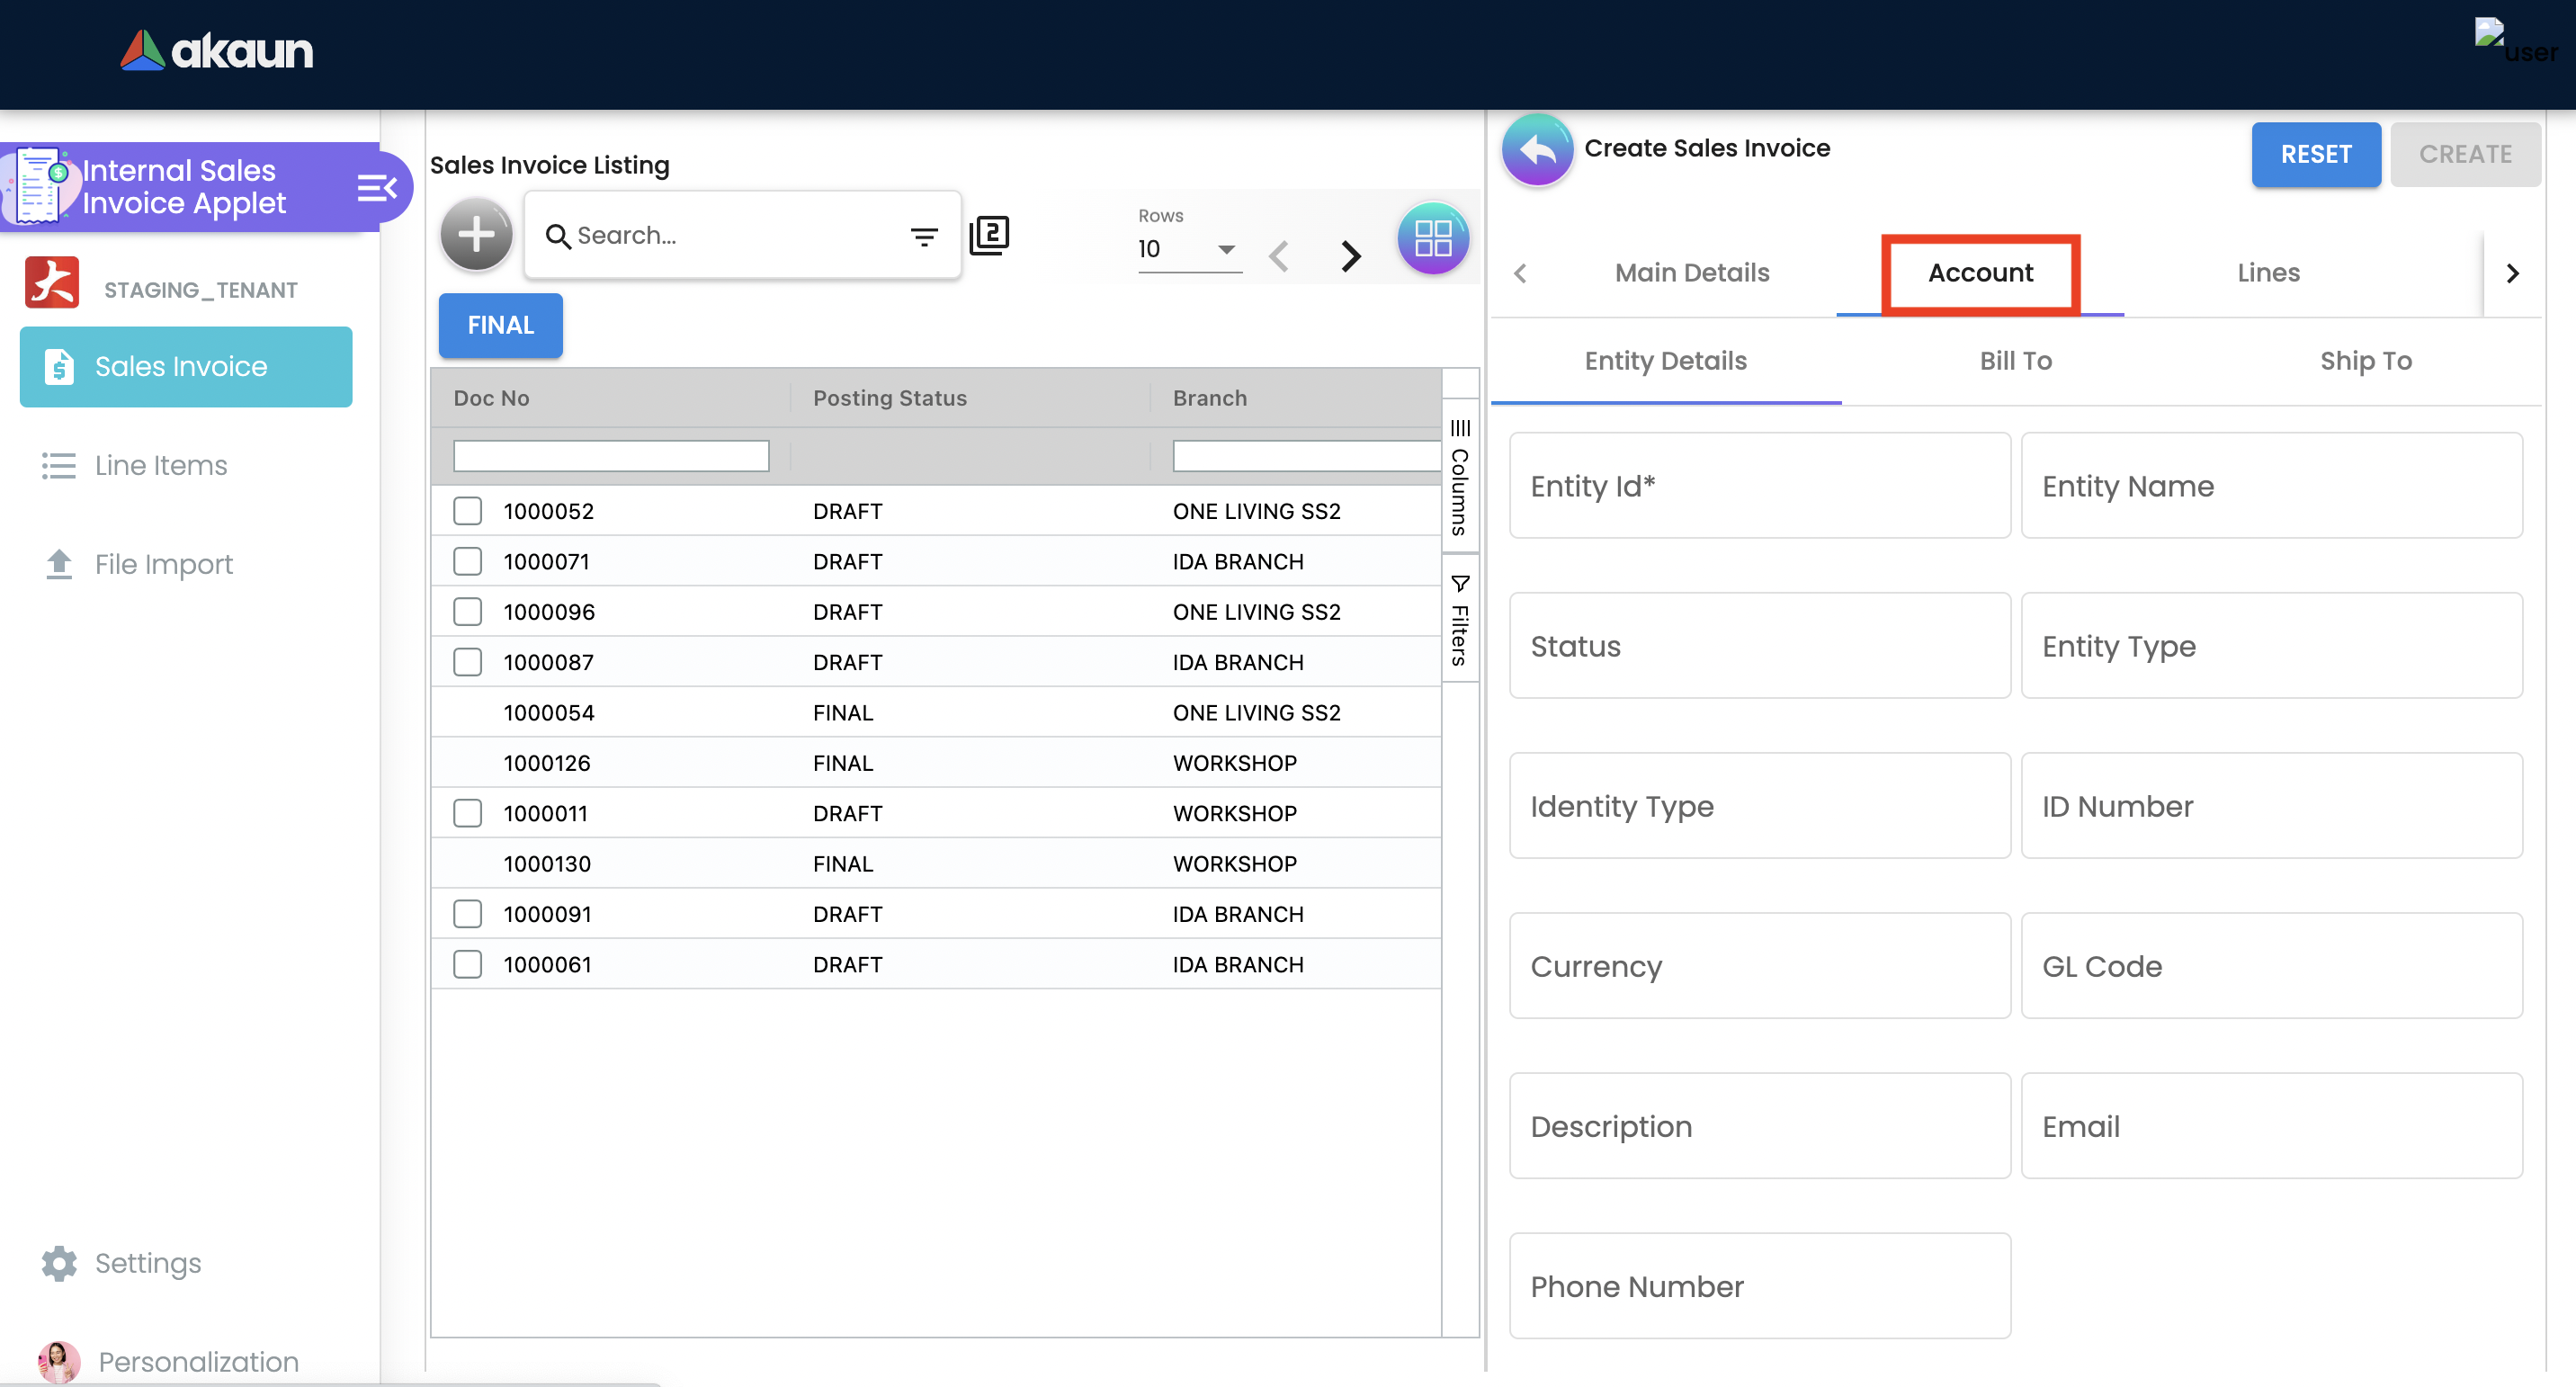Viewport: 2576px width, 1387px height.
Task: Go to next page of listing
Action: click(x=1350, y=256)
